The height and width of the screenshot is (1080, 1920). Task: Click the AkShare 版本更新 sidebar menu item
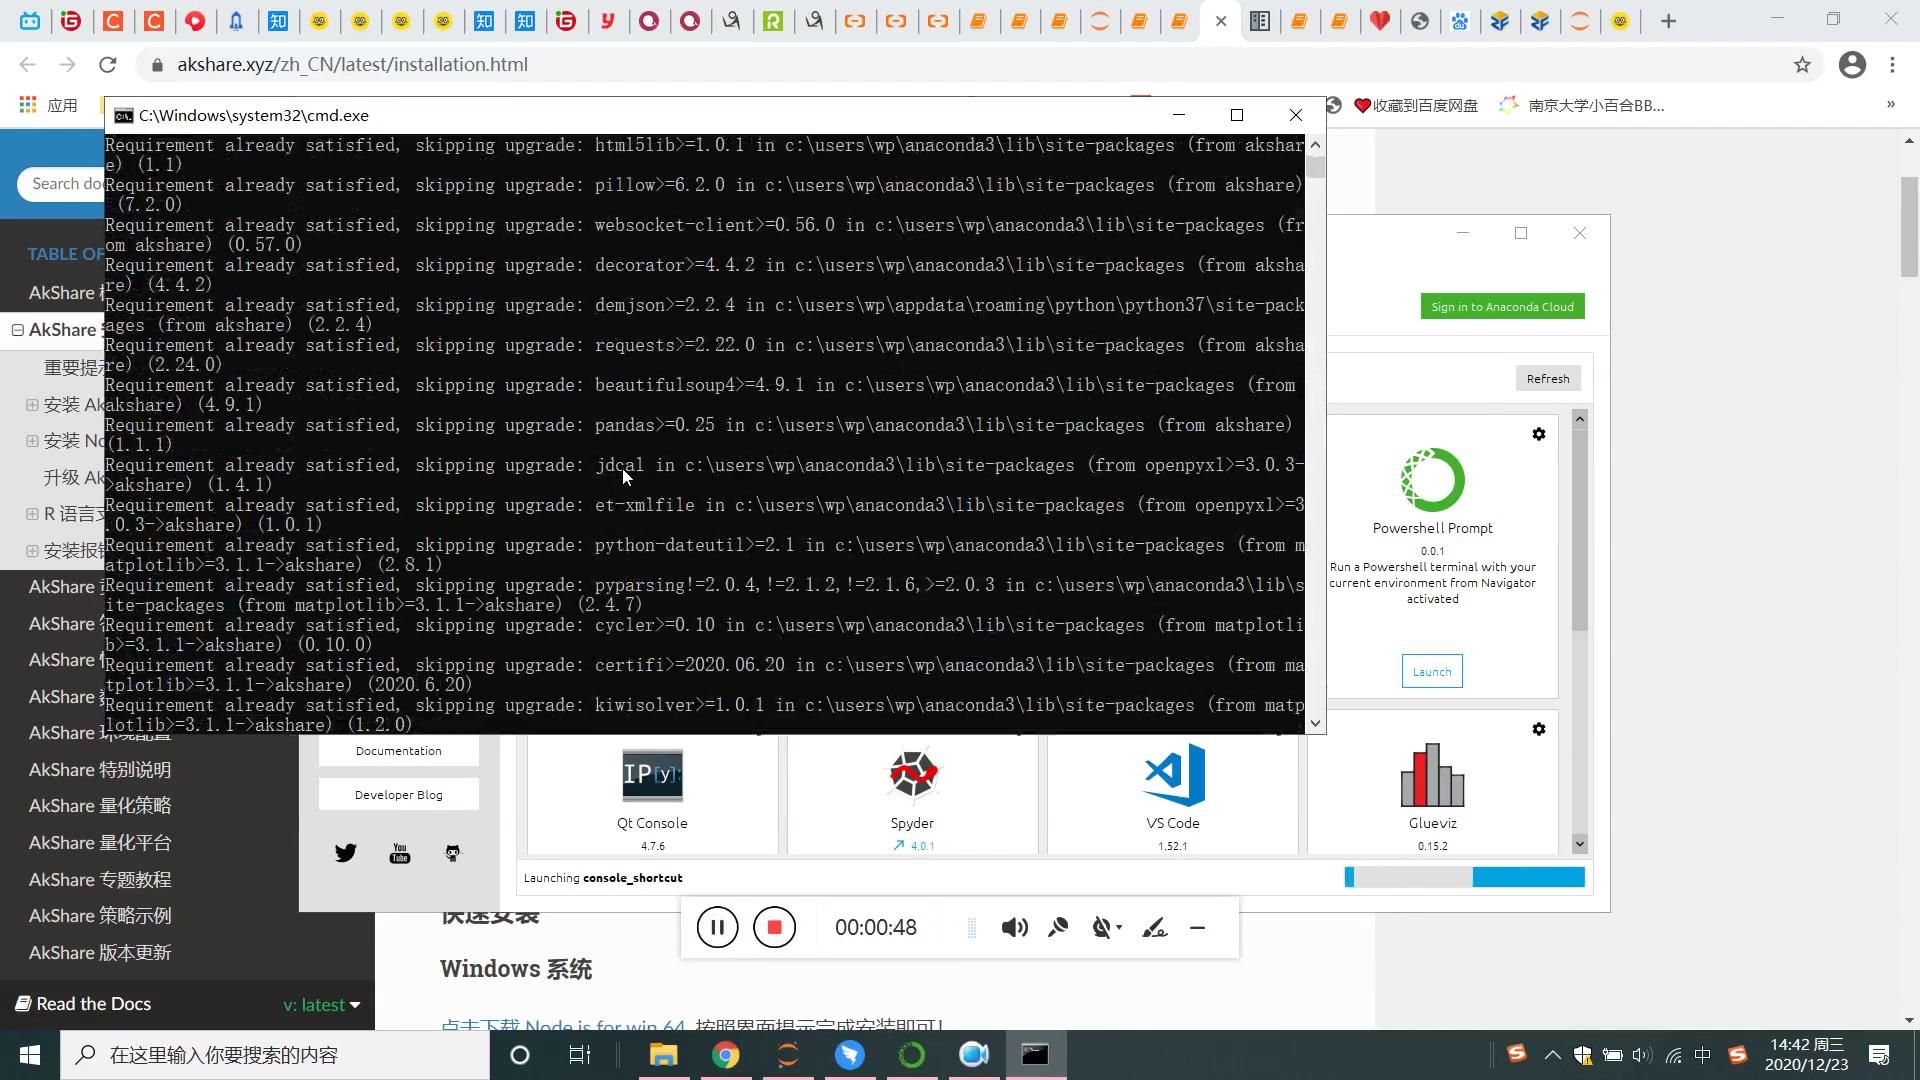click(x=100, y=952)
